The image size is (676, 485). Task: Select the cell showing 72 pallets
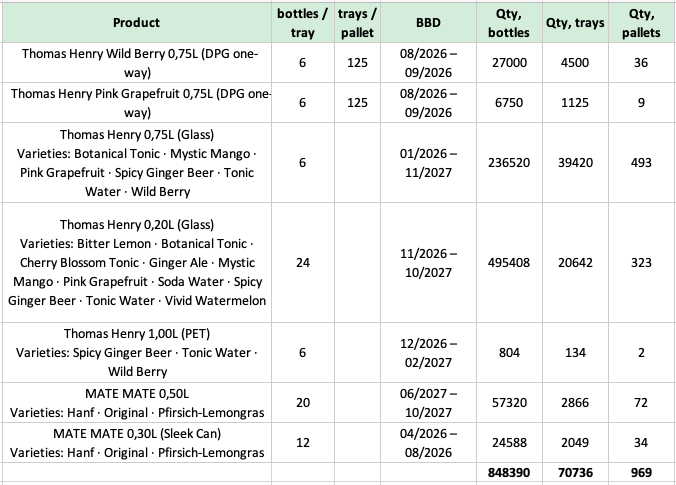point(641,403)
